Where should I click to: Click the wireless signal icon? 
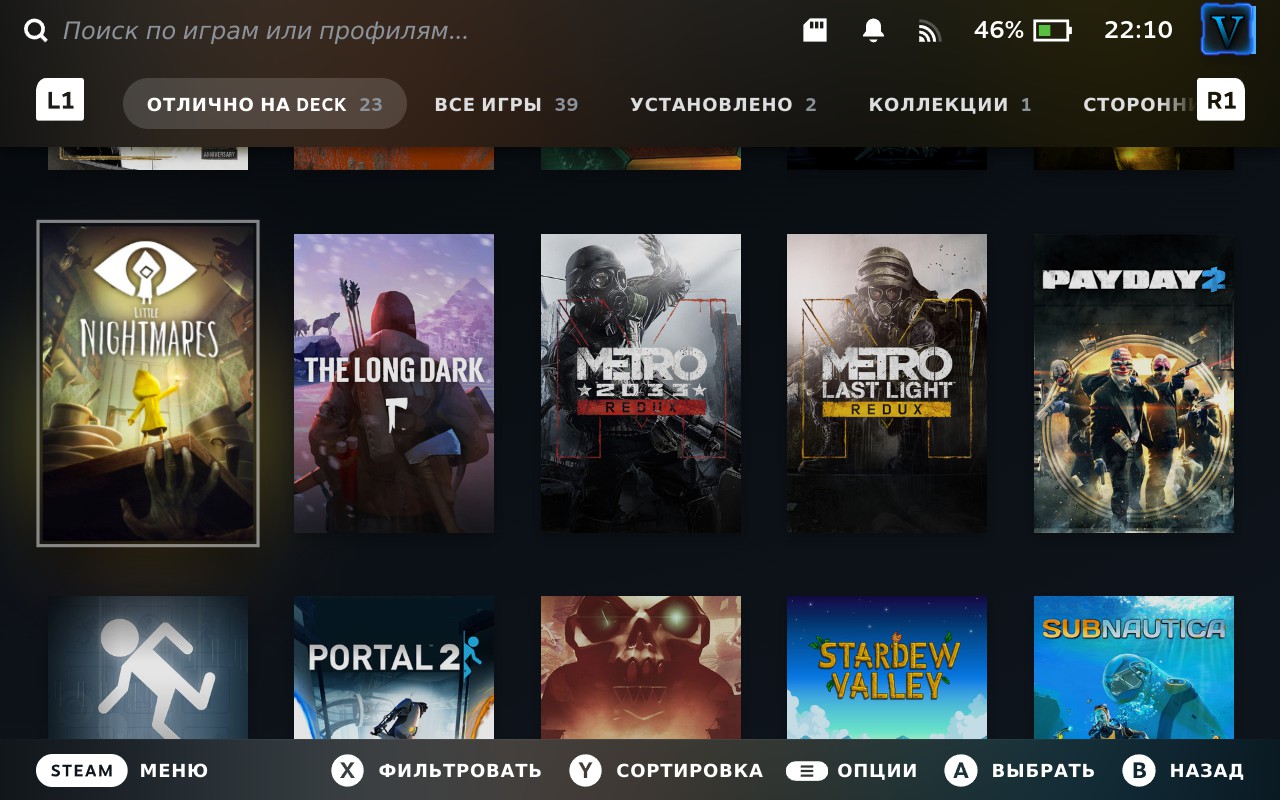tap(929, 30)
